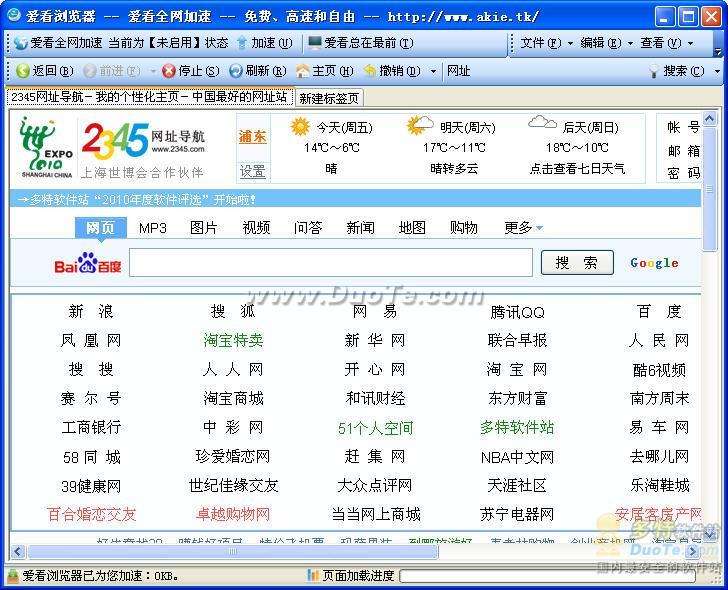Click the 多特软件站 2010年度软件评选 banner link
Viewport: 728px width, 590px height.
click(x=137, y=200)
